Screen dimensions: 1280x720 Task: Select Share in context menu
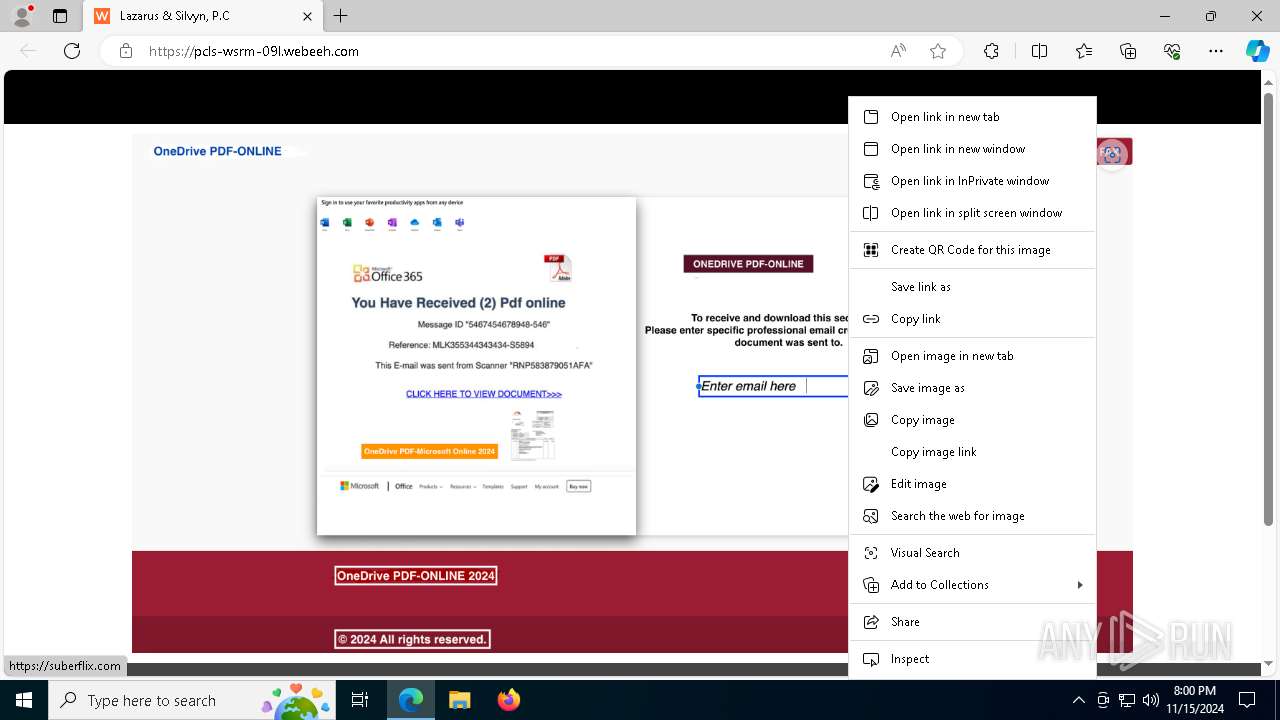point(972,622)
